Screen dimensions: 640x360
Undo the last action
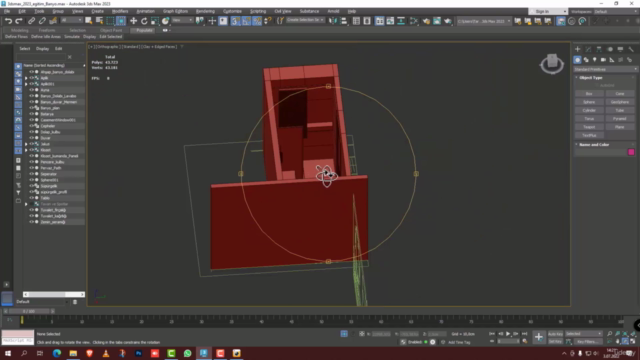point(8,21)
